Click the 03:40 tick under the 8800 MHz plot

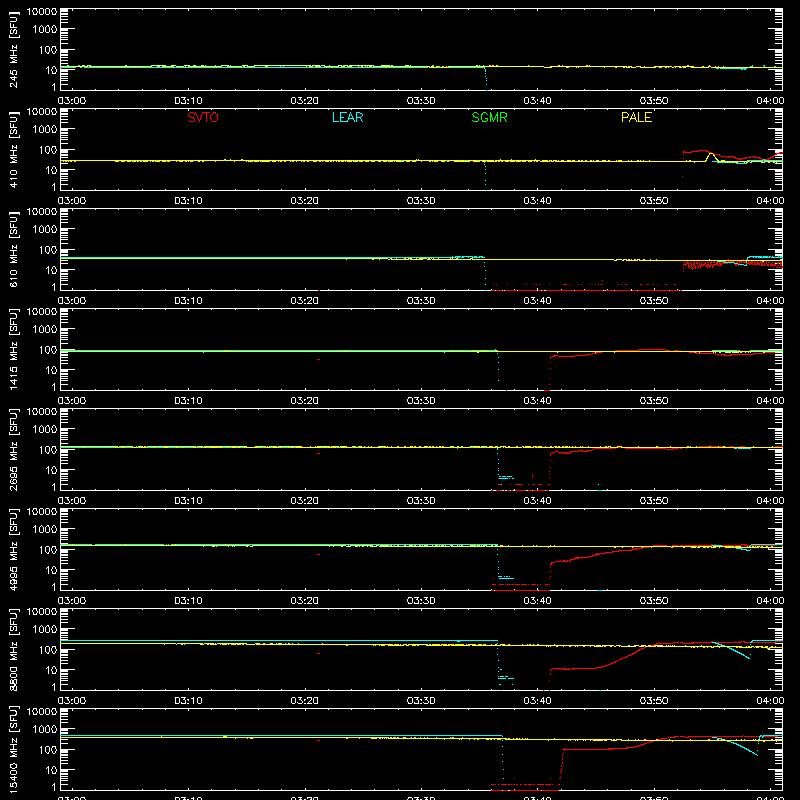(537, 701)
